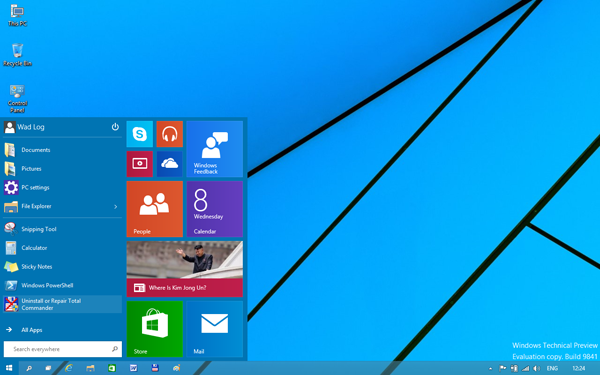
Task: Click the taskbar Search icon
Action: pos(29,368)
